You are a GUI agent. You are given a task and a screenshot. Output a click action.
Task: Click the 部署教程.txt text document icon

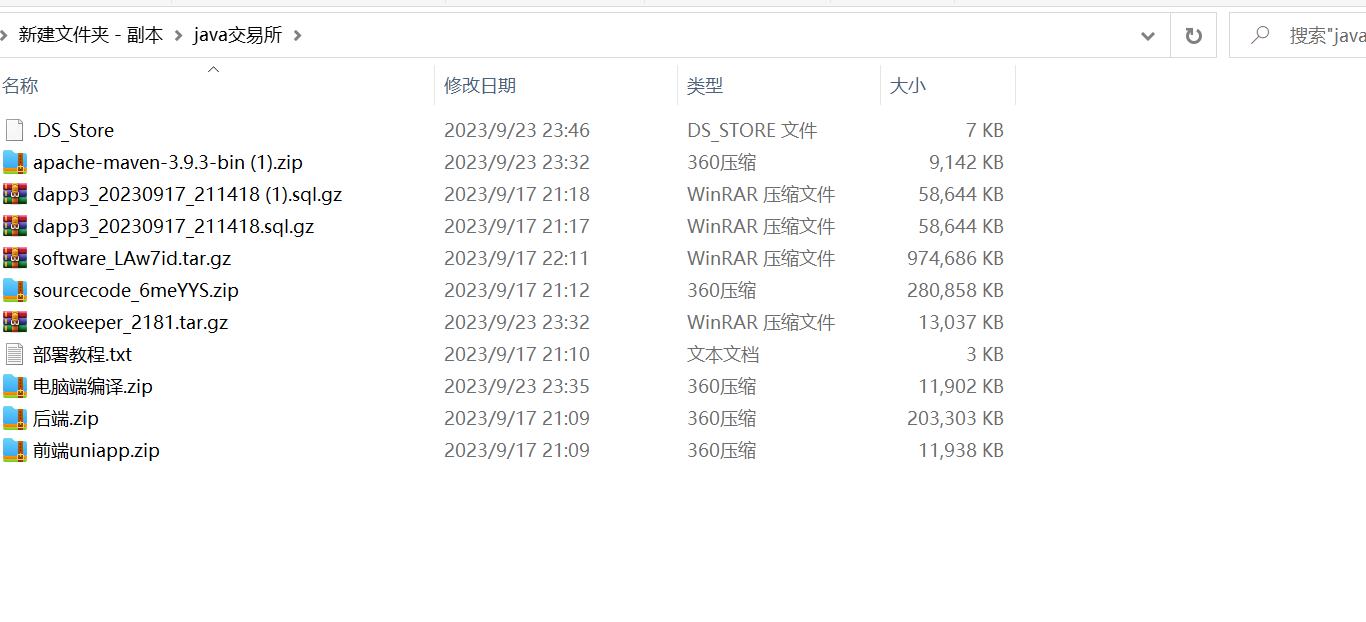click(x=14, y=354)
